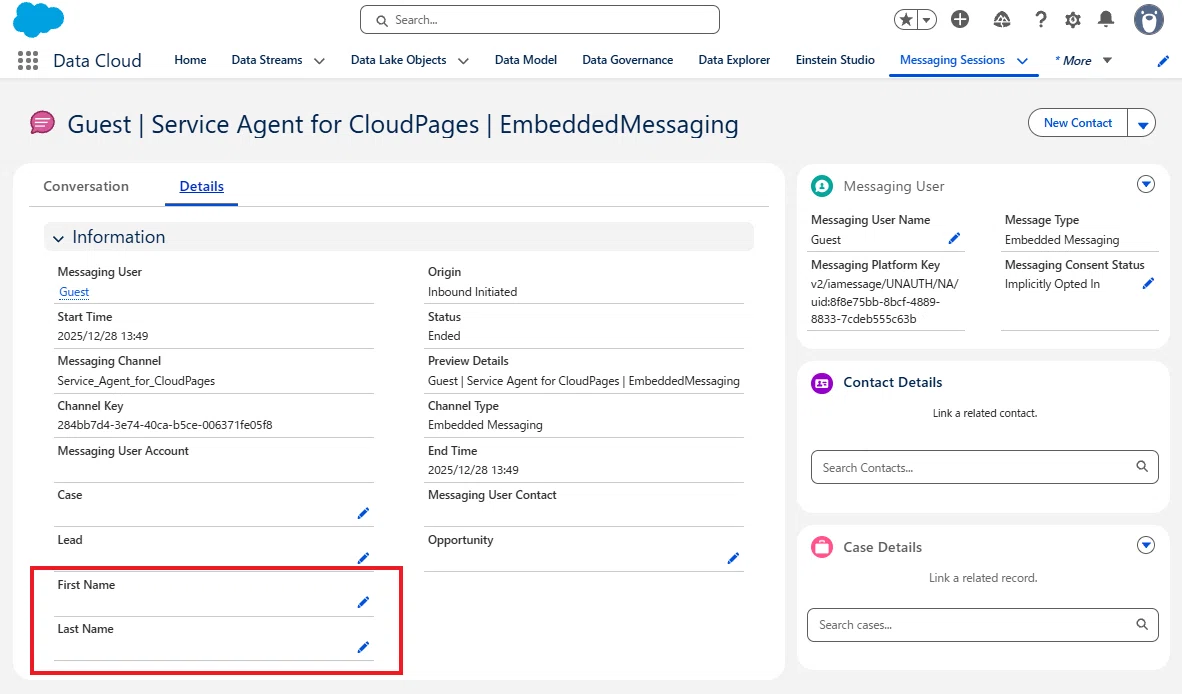The height and width of the screenshot is (694, 1182).
Task: Collapse the Information section
Action: (58, 238)
